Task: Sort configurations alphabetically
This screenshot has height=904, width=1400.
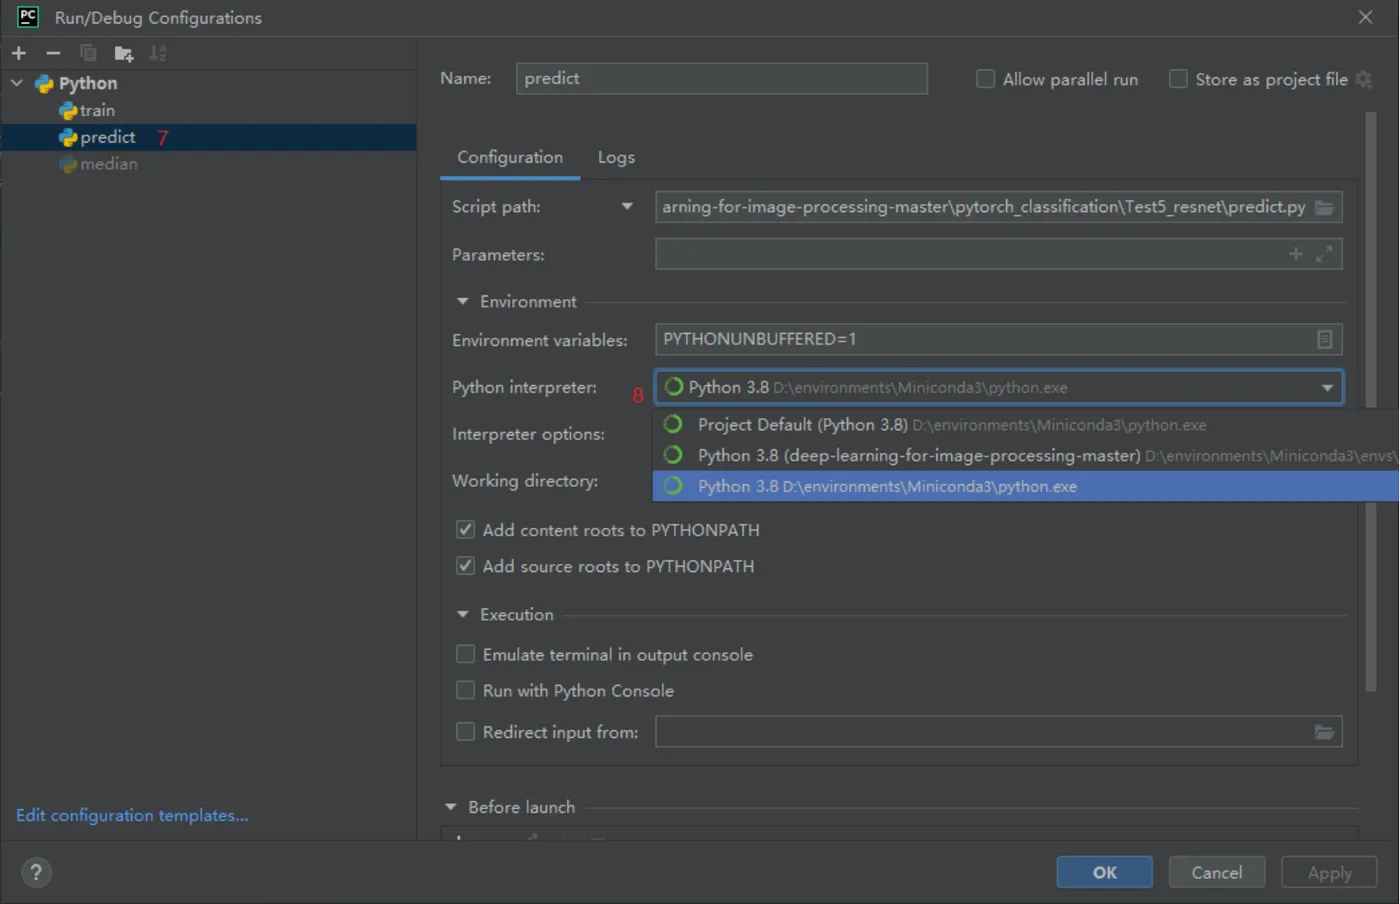Action: (x=158, y=53)
